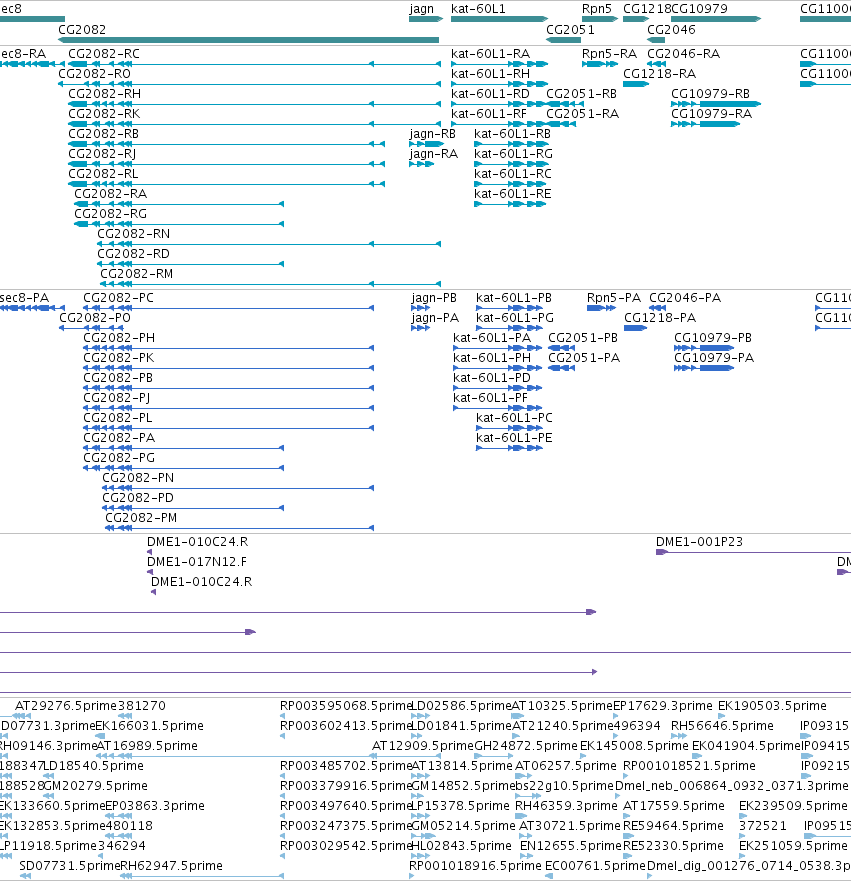The image size is (851, 881).
Task: Select the bs22g10.5prime EST label
Action: pos(565,786)
